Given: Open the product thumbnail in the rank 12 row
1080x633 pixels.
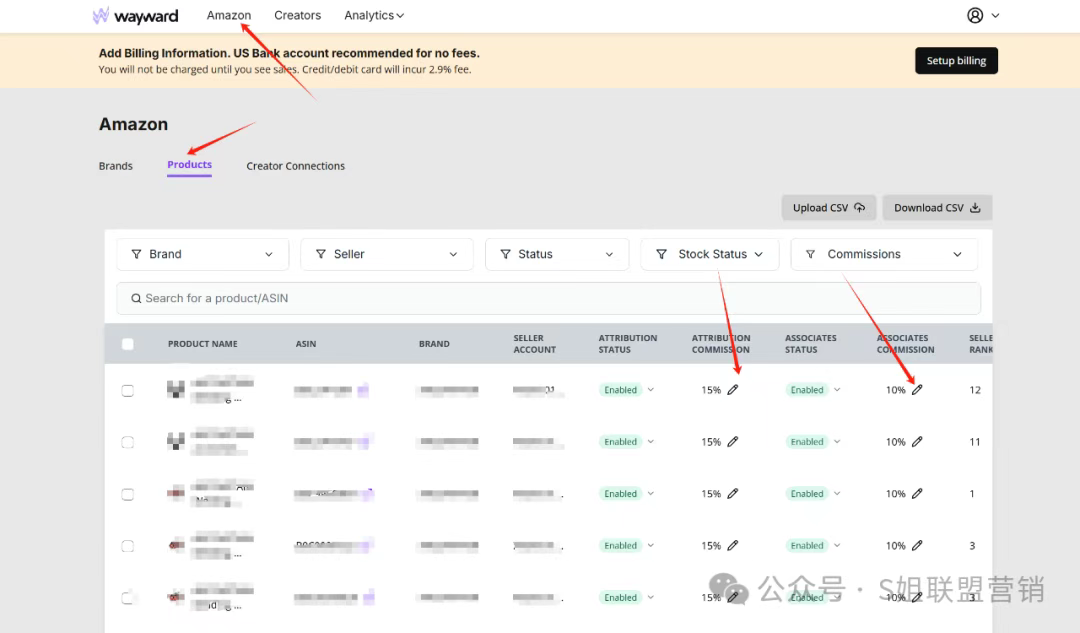Looking at the screenshot, I should point(176,390).
